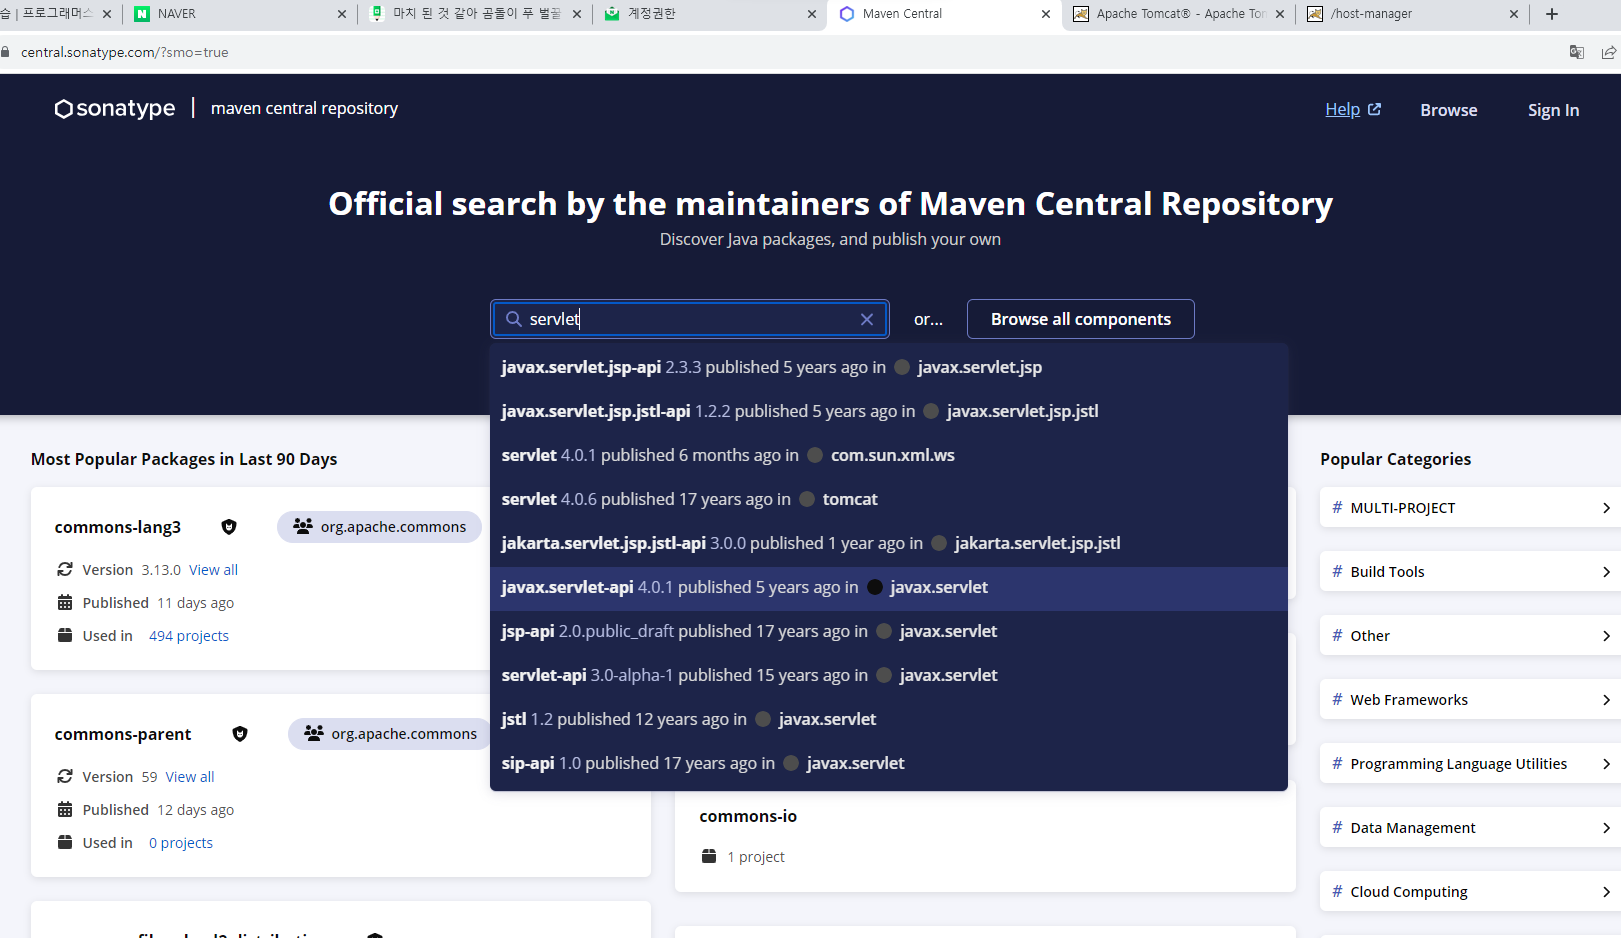This screenshot has height=938, width=1621.
Task: Select the jakarta.servlet.jsp.jstl-api 3.0.0 suggestion
Action: point(889,543)
